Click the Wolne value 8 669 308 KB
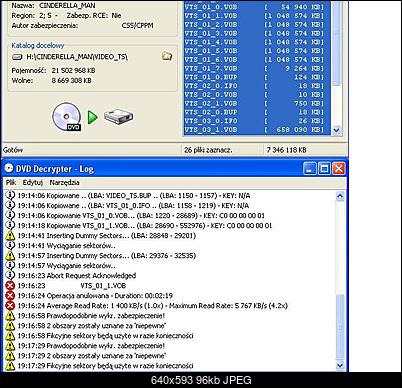This screenshot has height=388, width=402. tap(71, 80)
